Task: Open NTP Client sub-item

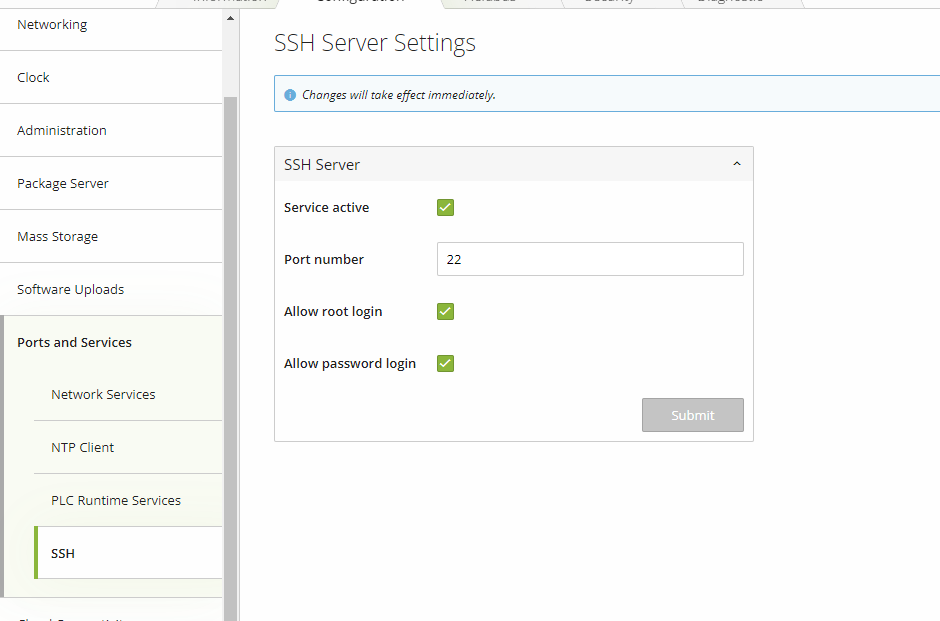Action: pyautogui.click(x=128, y=447)
